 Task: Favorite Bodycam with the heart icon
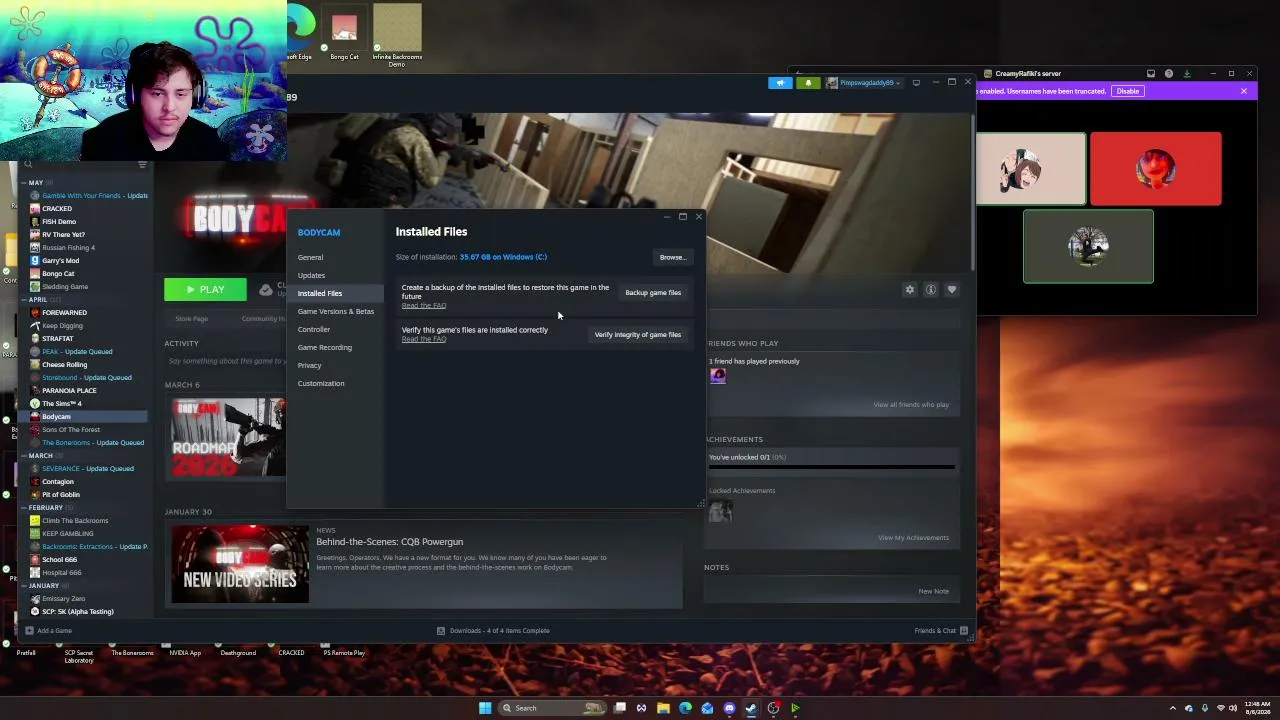point(952,290)
